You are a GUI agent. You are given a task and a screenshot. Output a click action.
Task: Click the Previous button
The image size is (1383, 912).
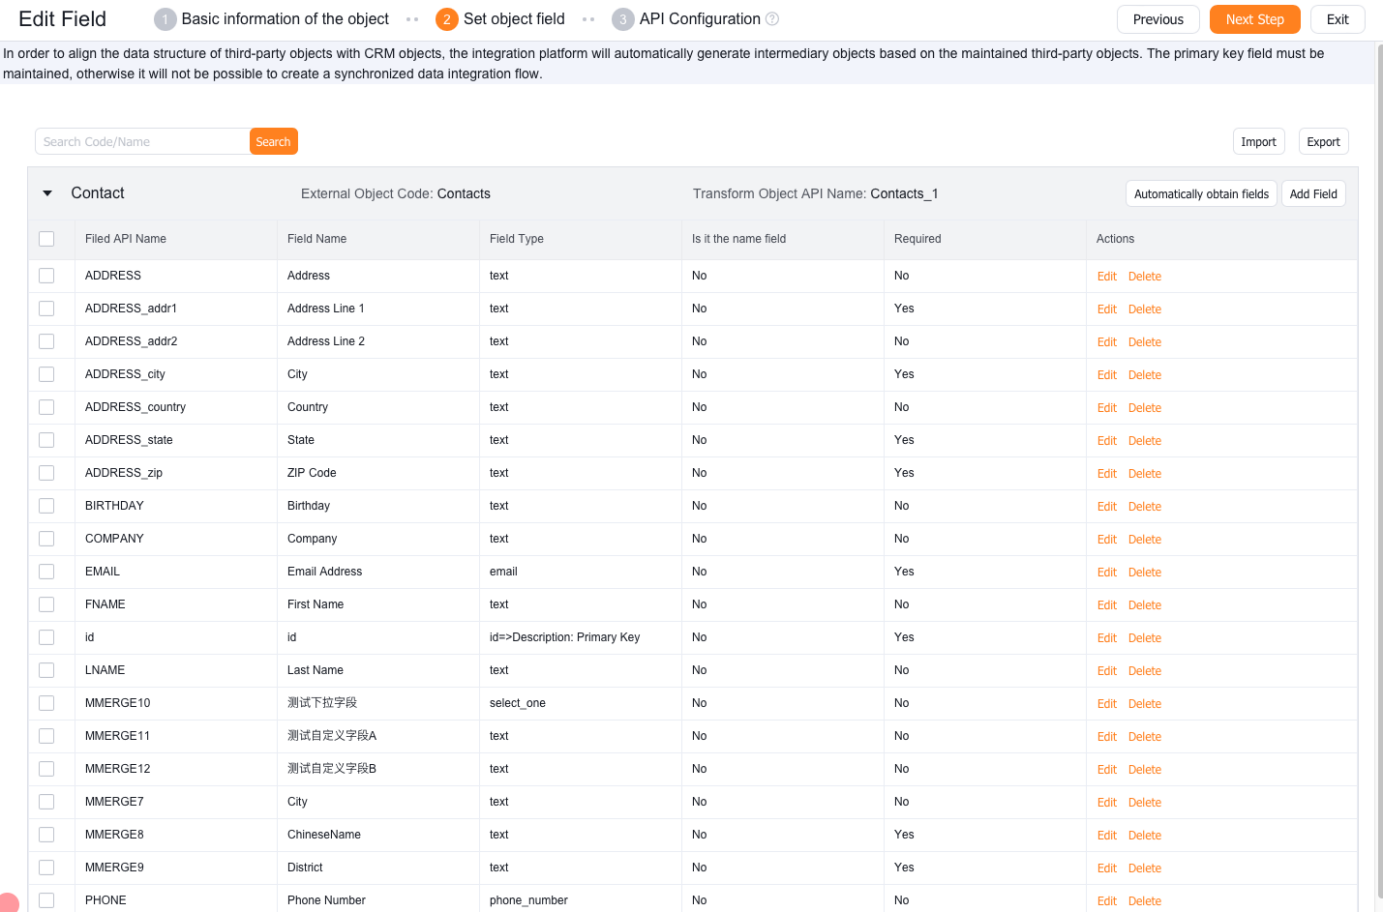click(1158, 19)
